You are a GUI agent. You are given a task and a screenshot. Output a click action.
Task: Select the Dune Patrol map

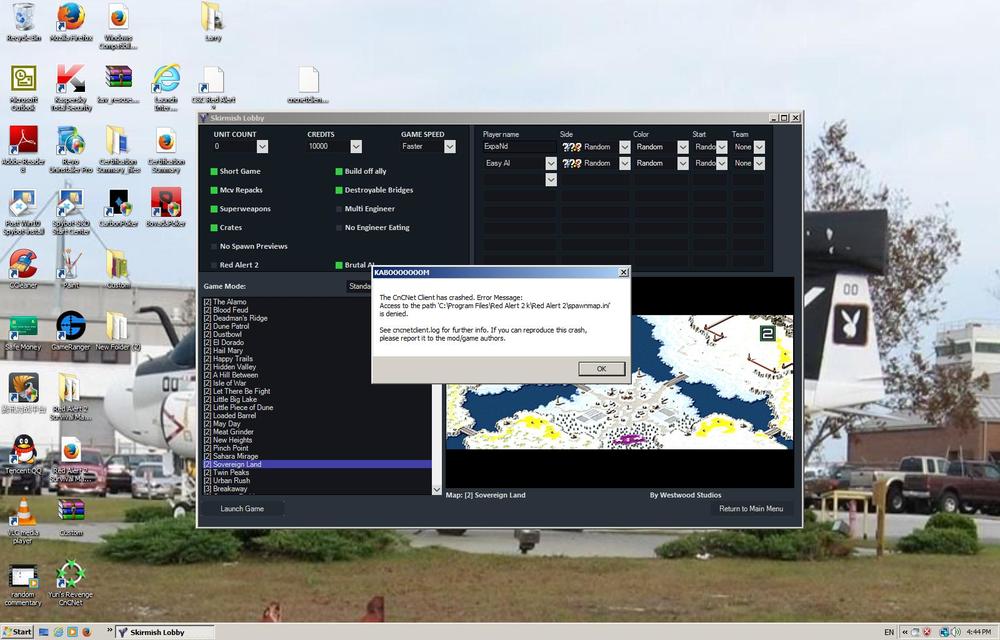(x=226, y=326)
